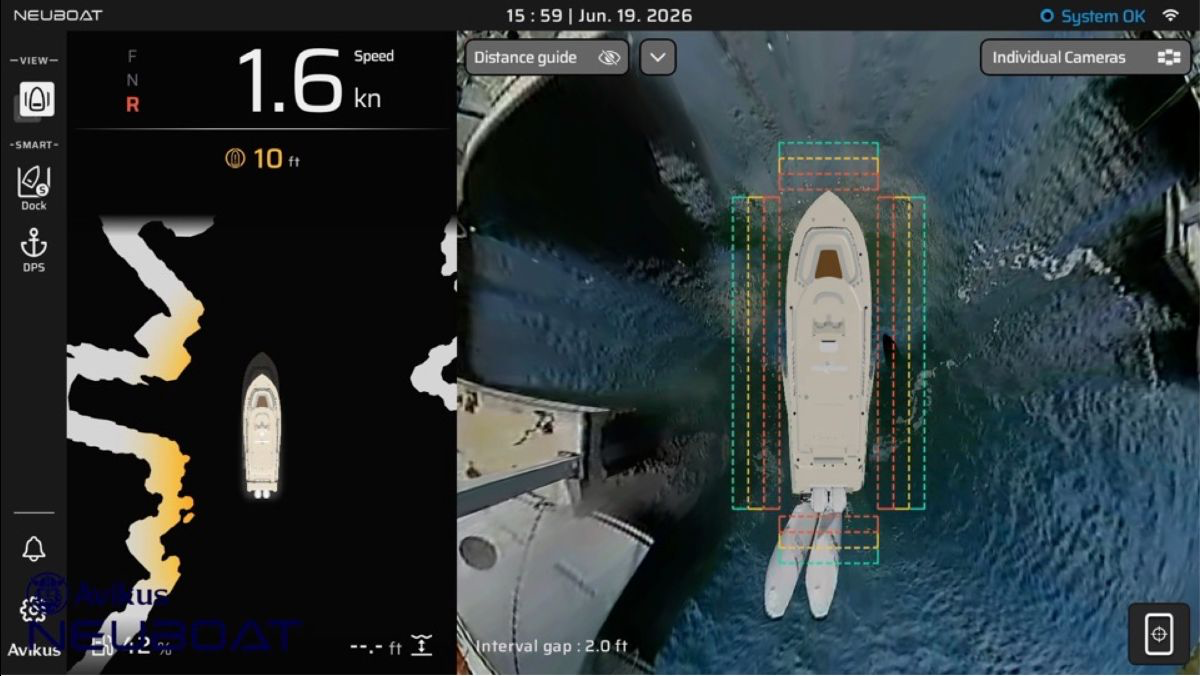This screenshot has height=676, width=1200.
Task: Click the Interval gap : 2.0 ft label
Action: (552, 646)
